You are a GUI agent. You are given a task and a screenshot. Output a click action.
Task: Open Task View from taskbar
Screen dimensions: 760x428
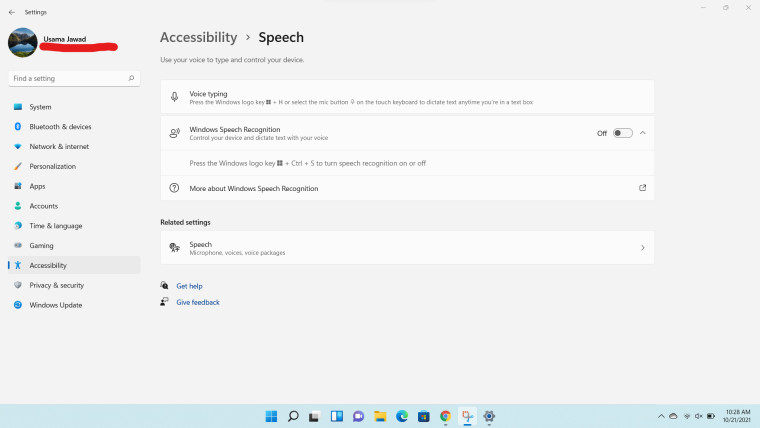tap(315, 416)
